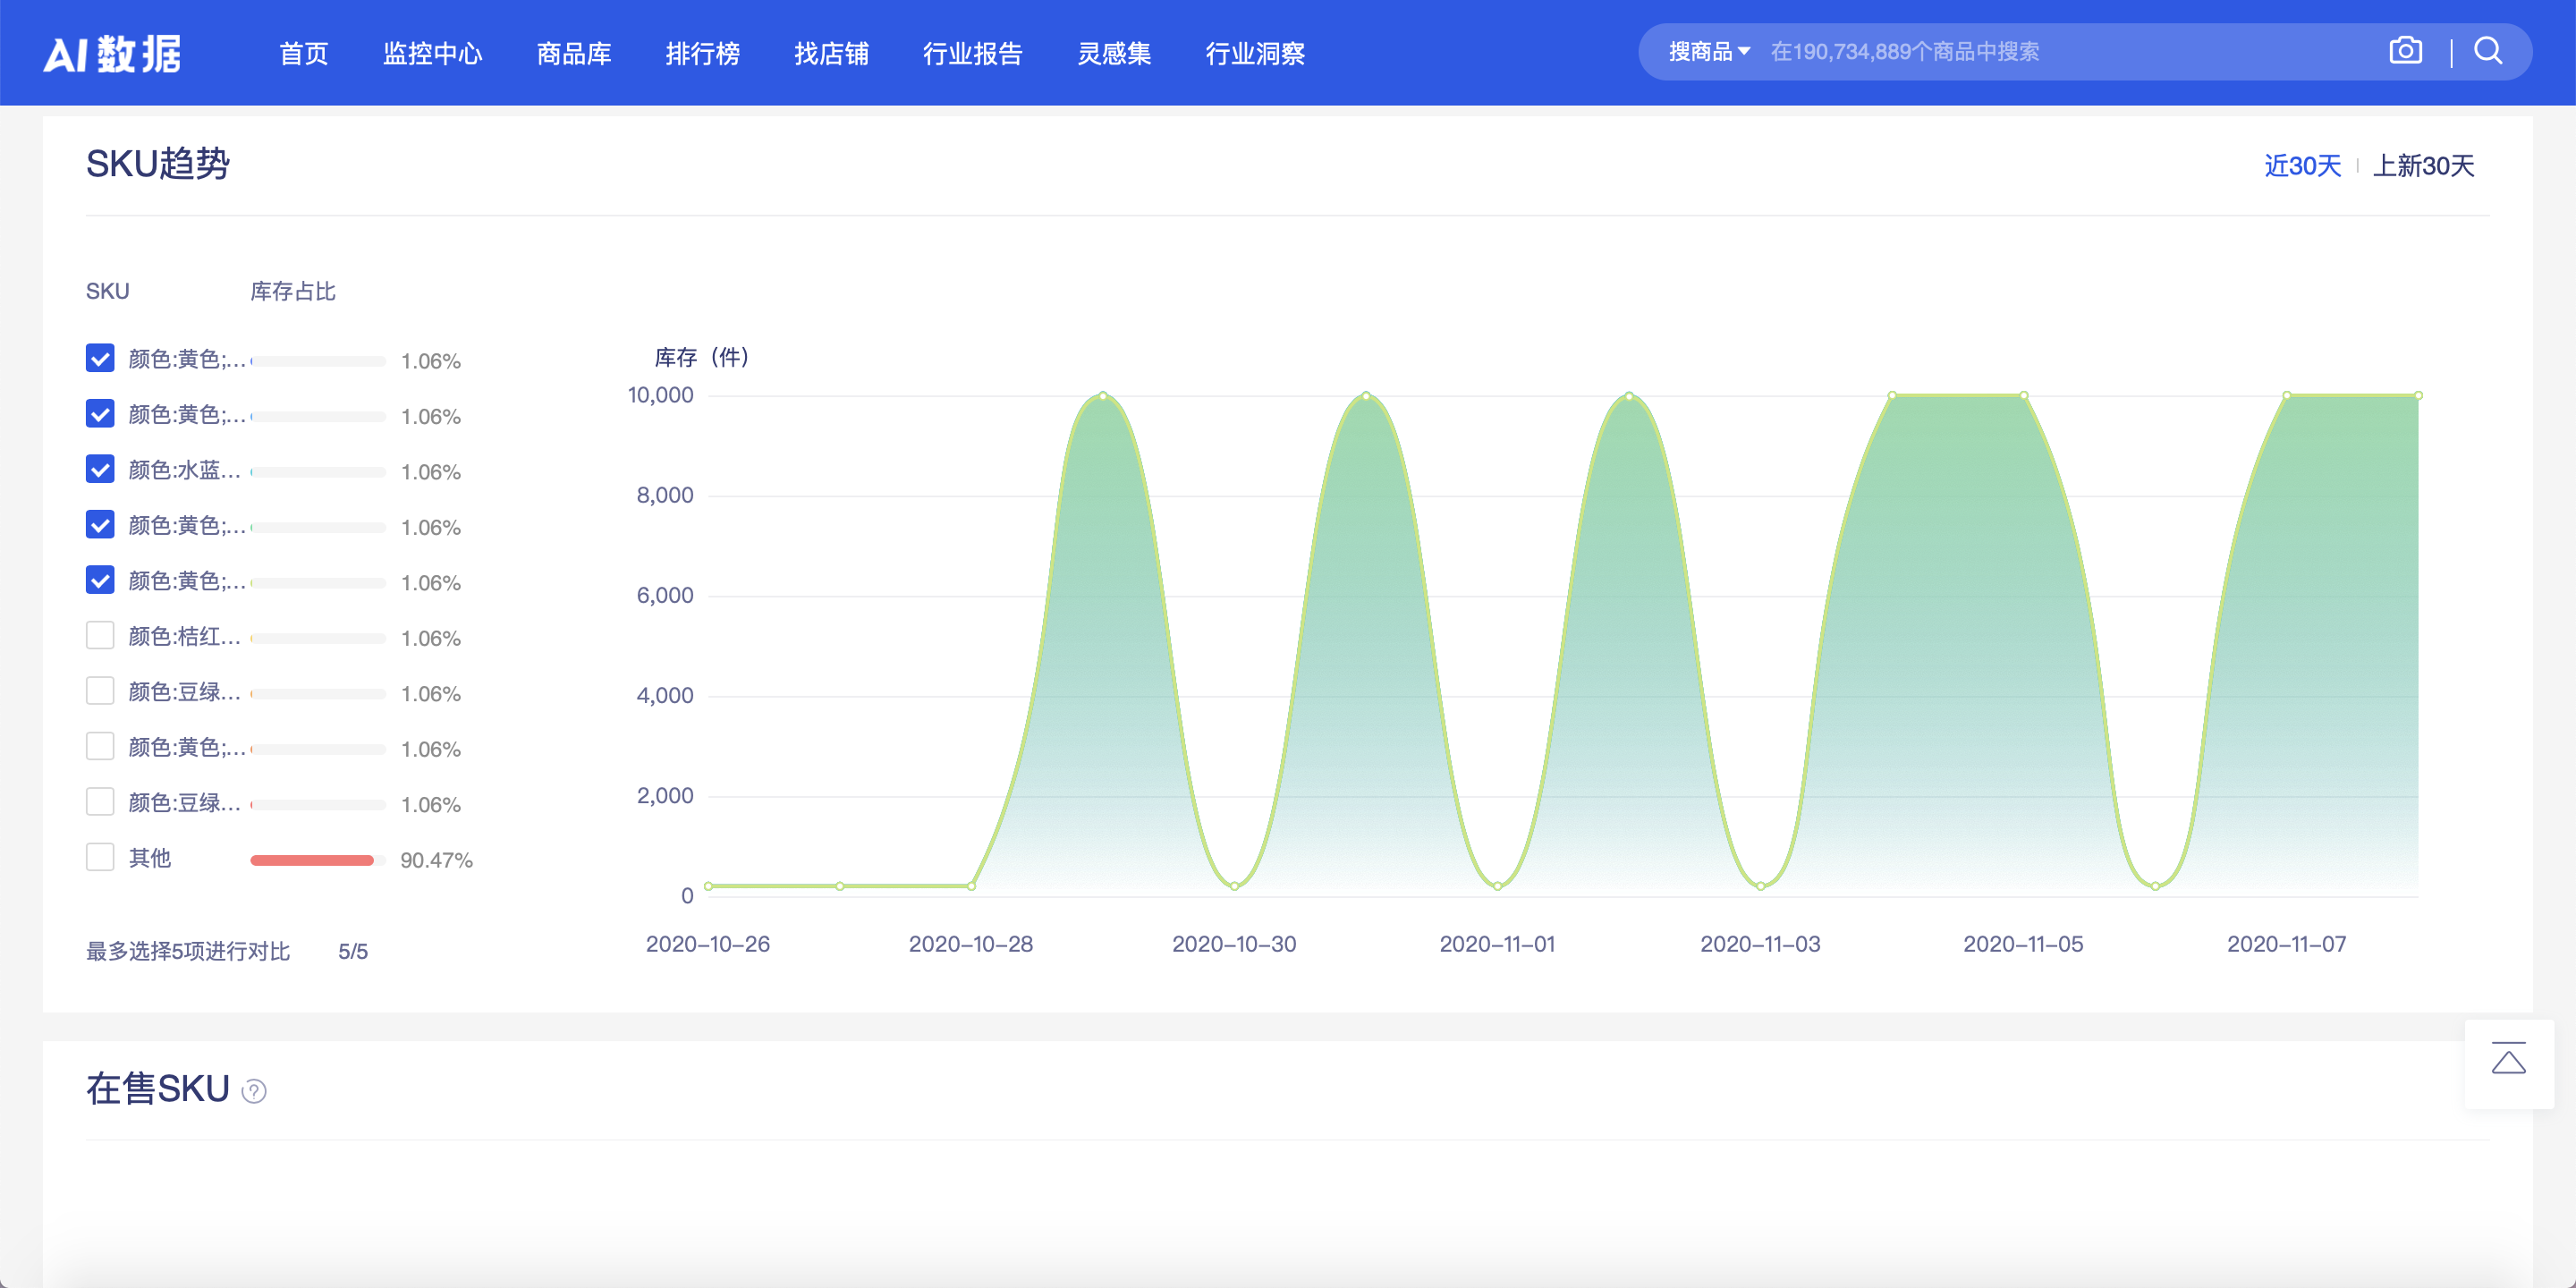Click the camera image-search icon

[2405, 51]
